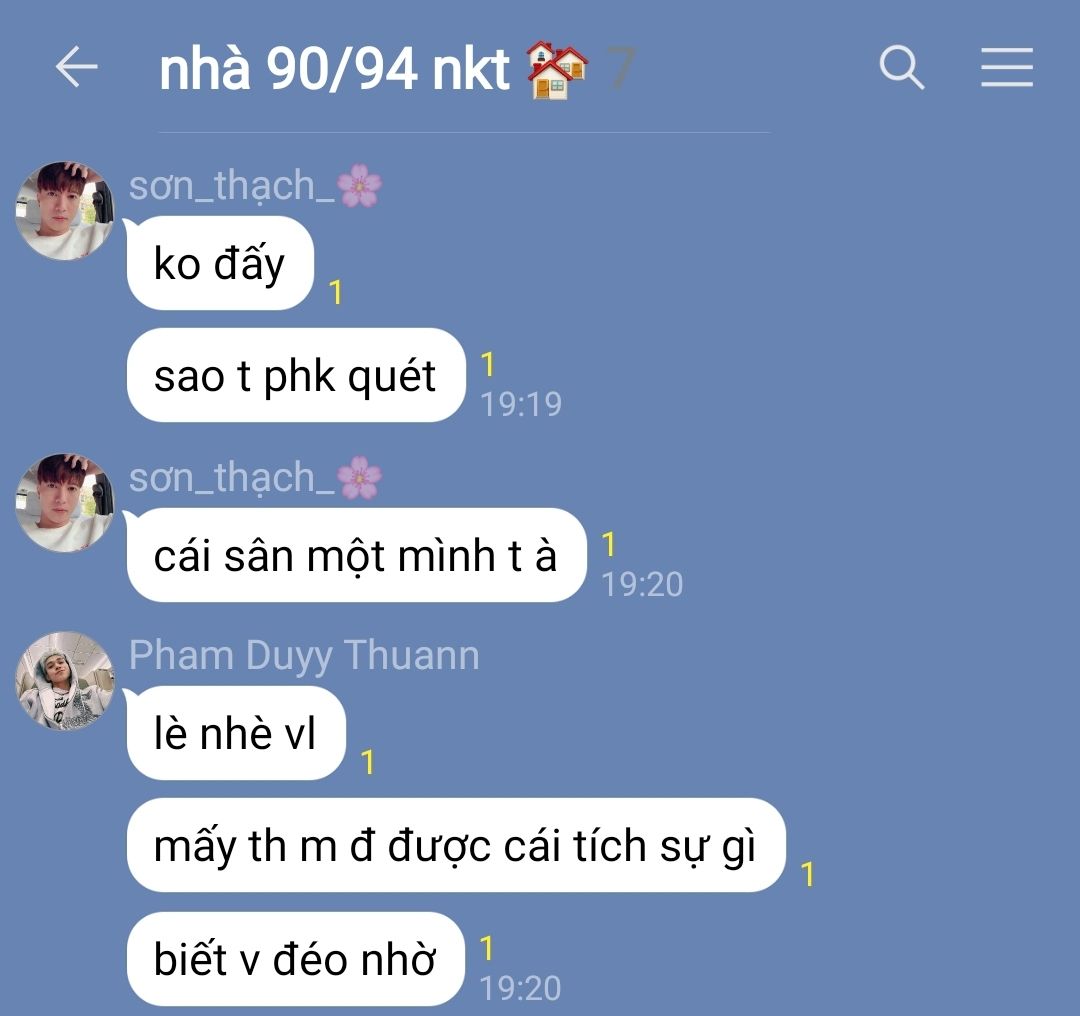Tap the back arrow icon

[x=76, y=67]
